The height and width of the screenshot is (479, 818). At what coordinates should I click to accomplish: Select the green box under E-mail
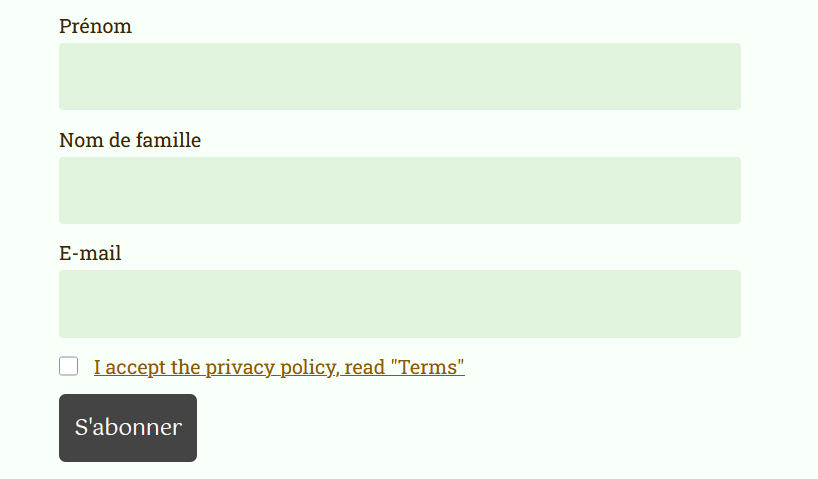[x=399, y=304]
